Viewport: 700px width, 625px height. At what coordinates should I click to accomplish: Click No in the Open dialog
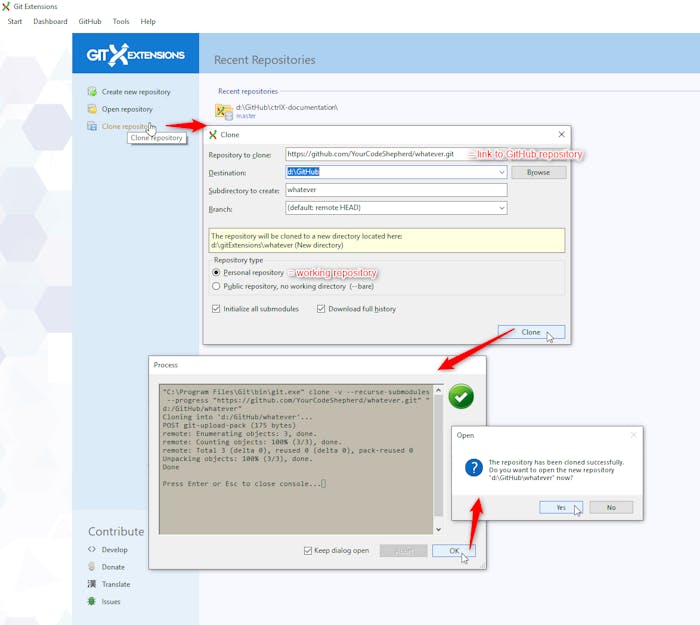coord(611,507)
